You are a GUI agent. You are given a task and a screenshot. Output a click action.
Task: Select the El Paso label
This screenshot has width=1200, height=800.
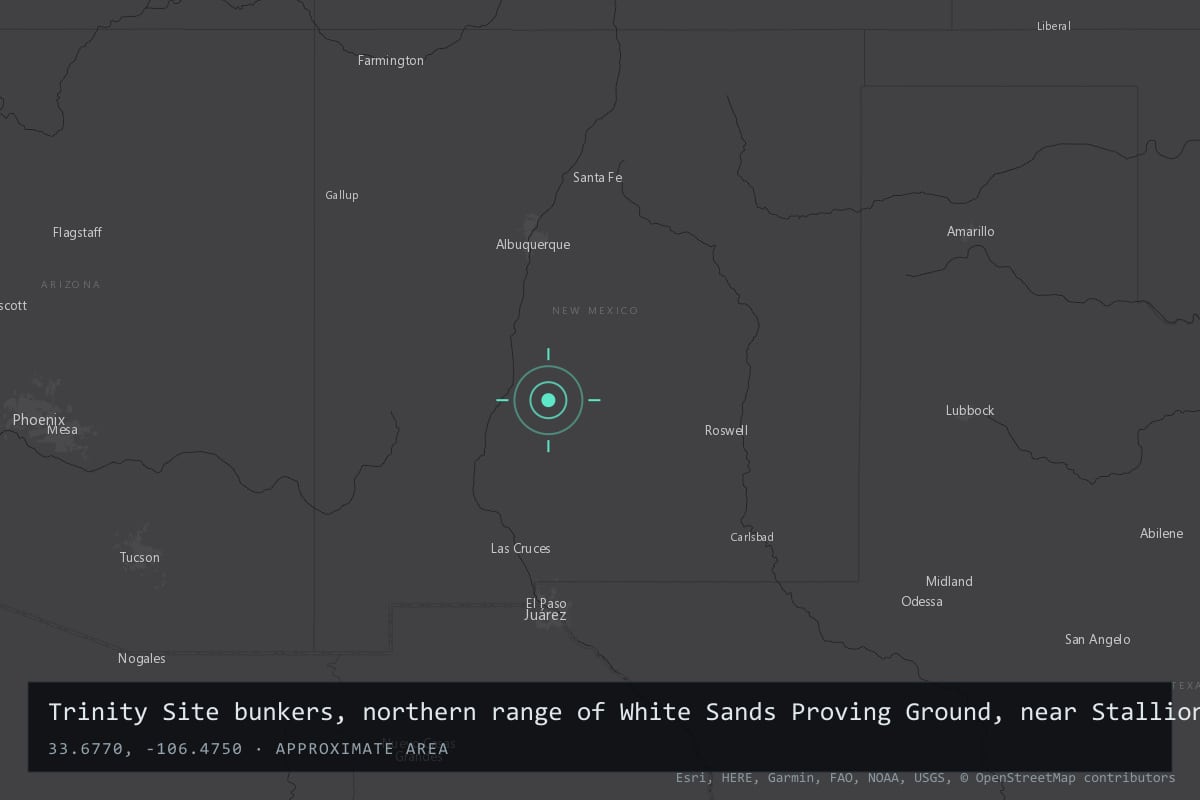[x=546, y=603]
